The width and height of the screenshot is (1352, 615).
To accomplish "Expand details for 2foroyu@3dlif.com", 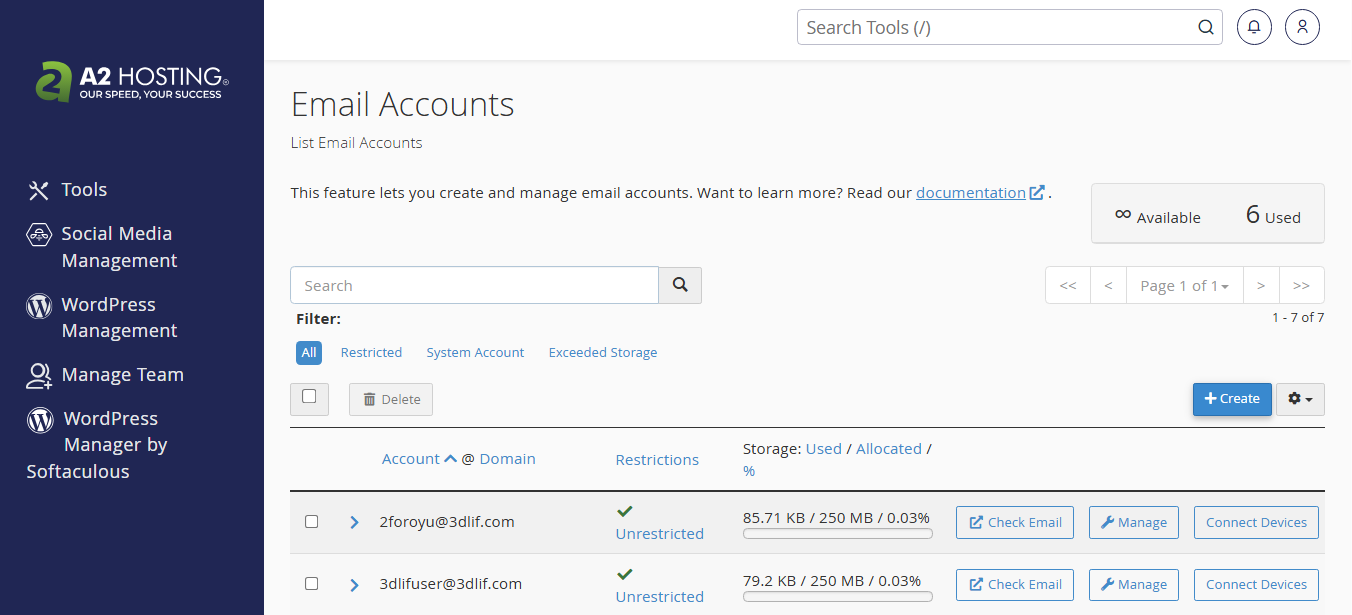I will [x=354, y=521].
